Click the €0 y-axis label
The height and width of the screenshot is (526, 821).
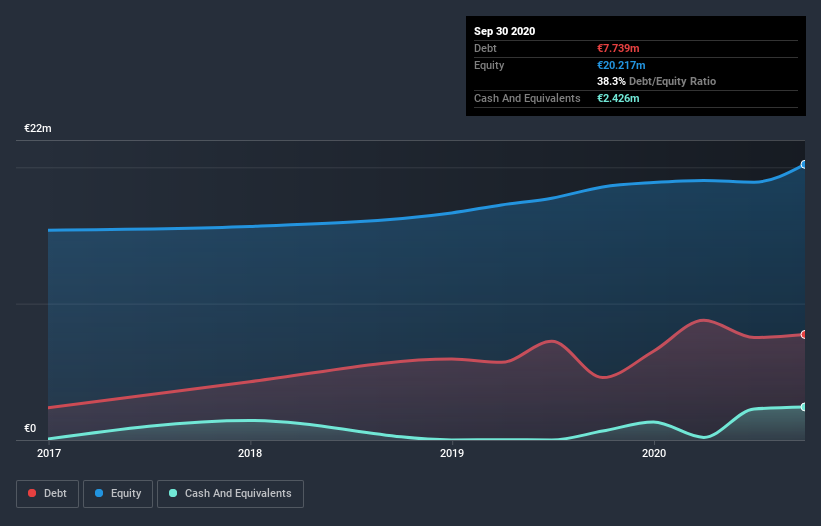tap(30, 428)
